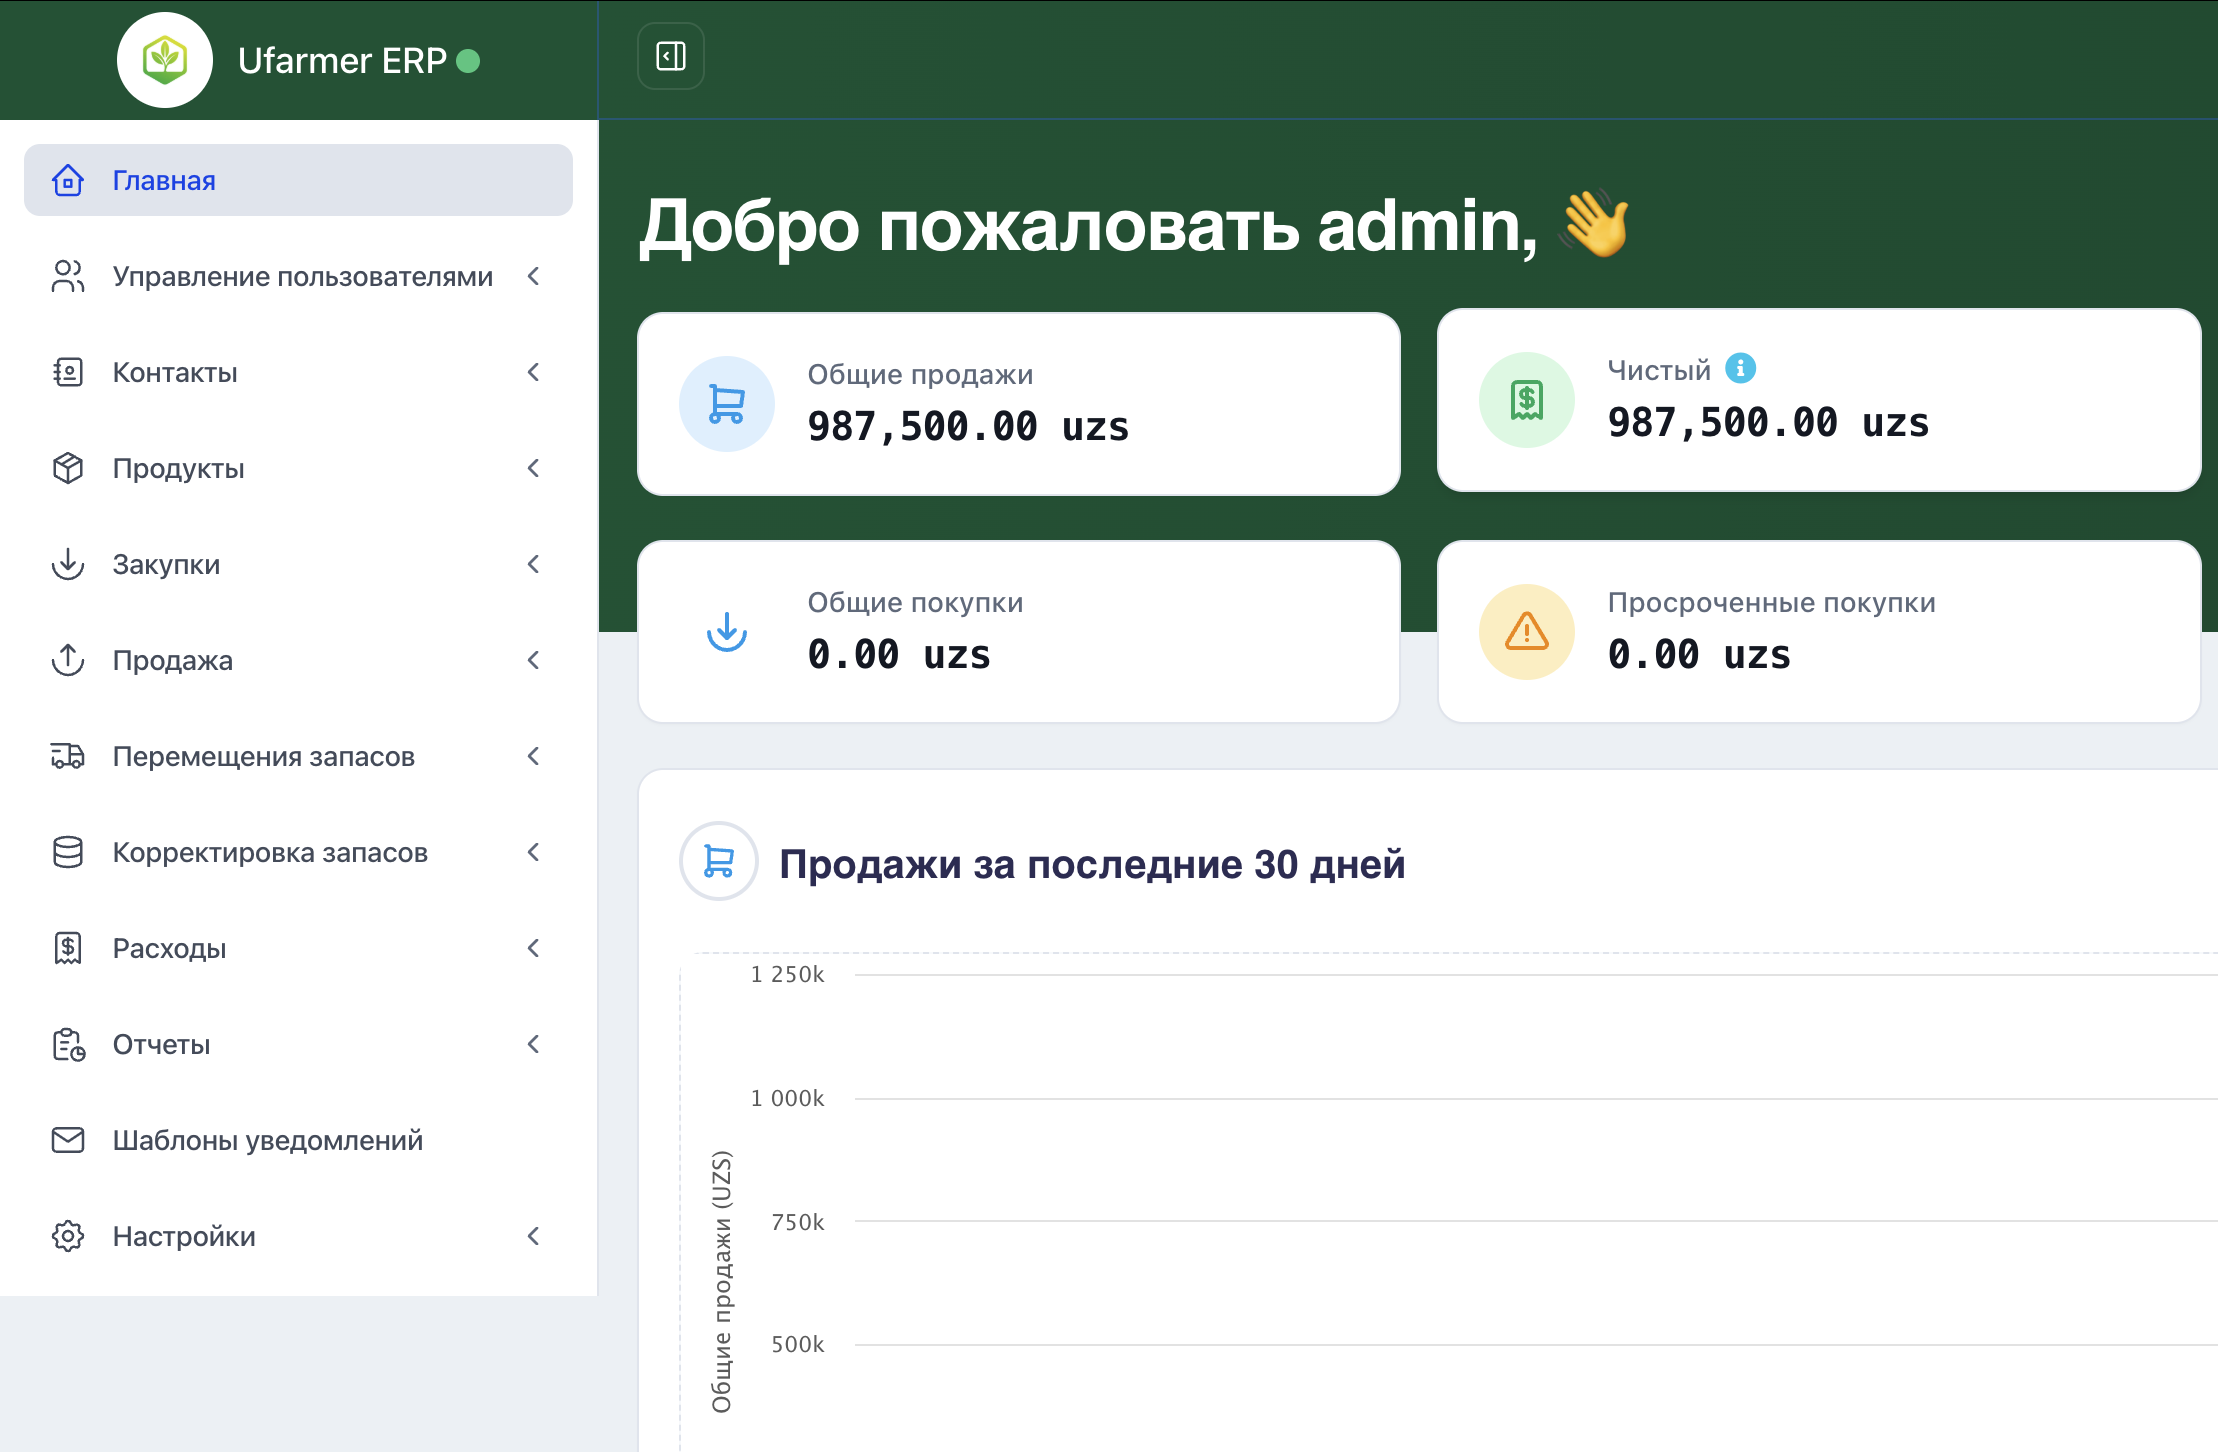This screenshot has width=2218, height=1452.
Task: Select the Главная home icon
Action: point(68,180)
